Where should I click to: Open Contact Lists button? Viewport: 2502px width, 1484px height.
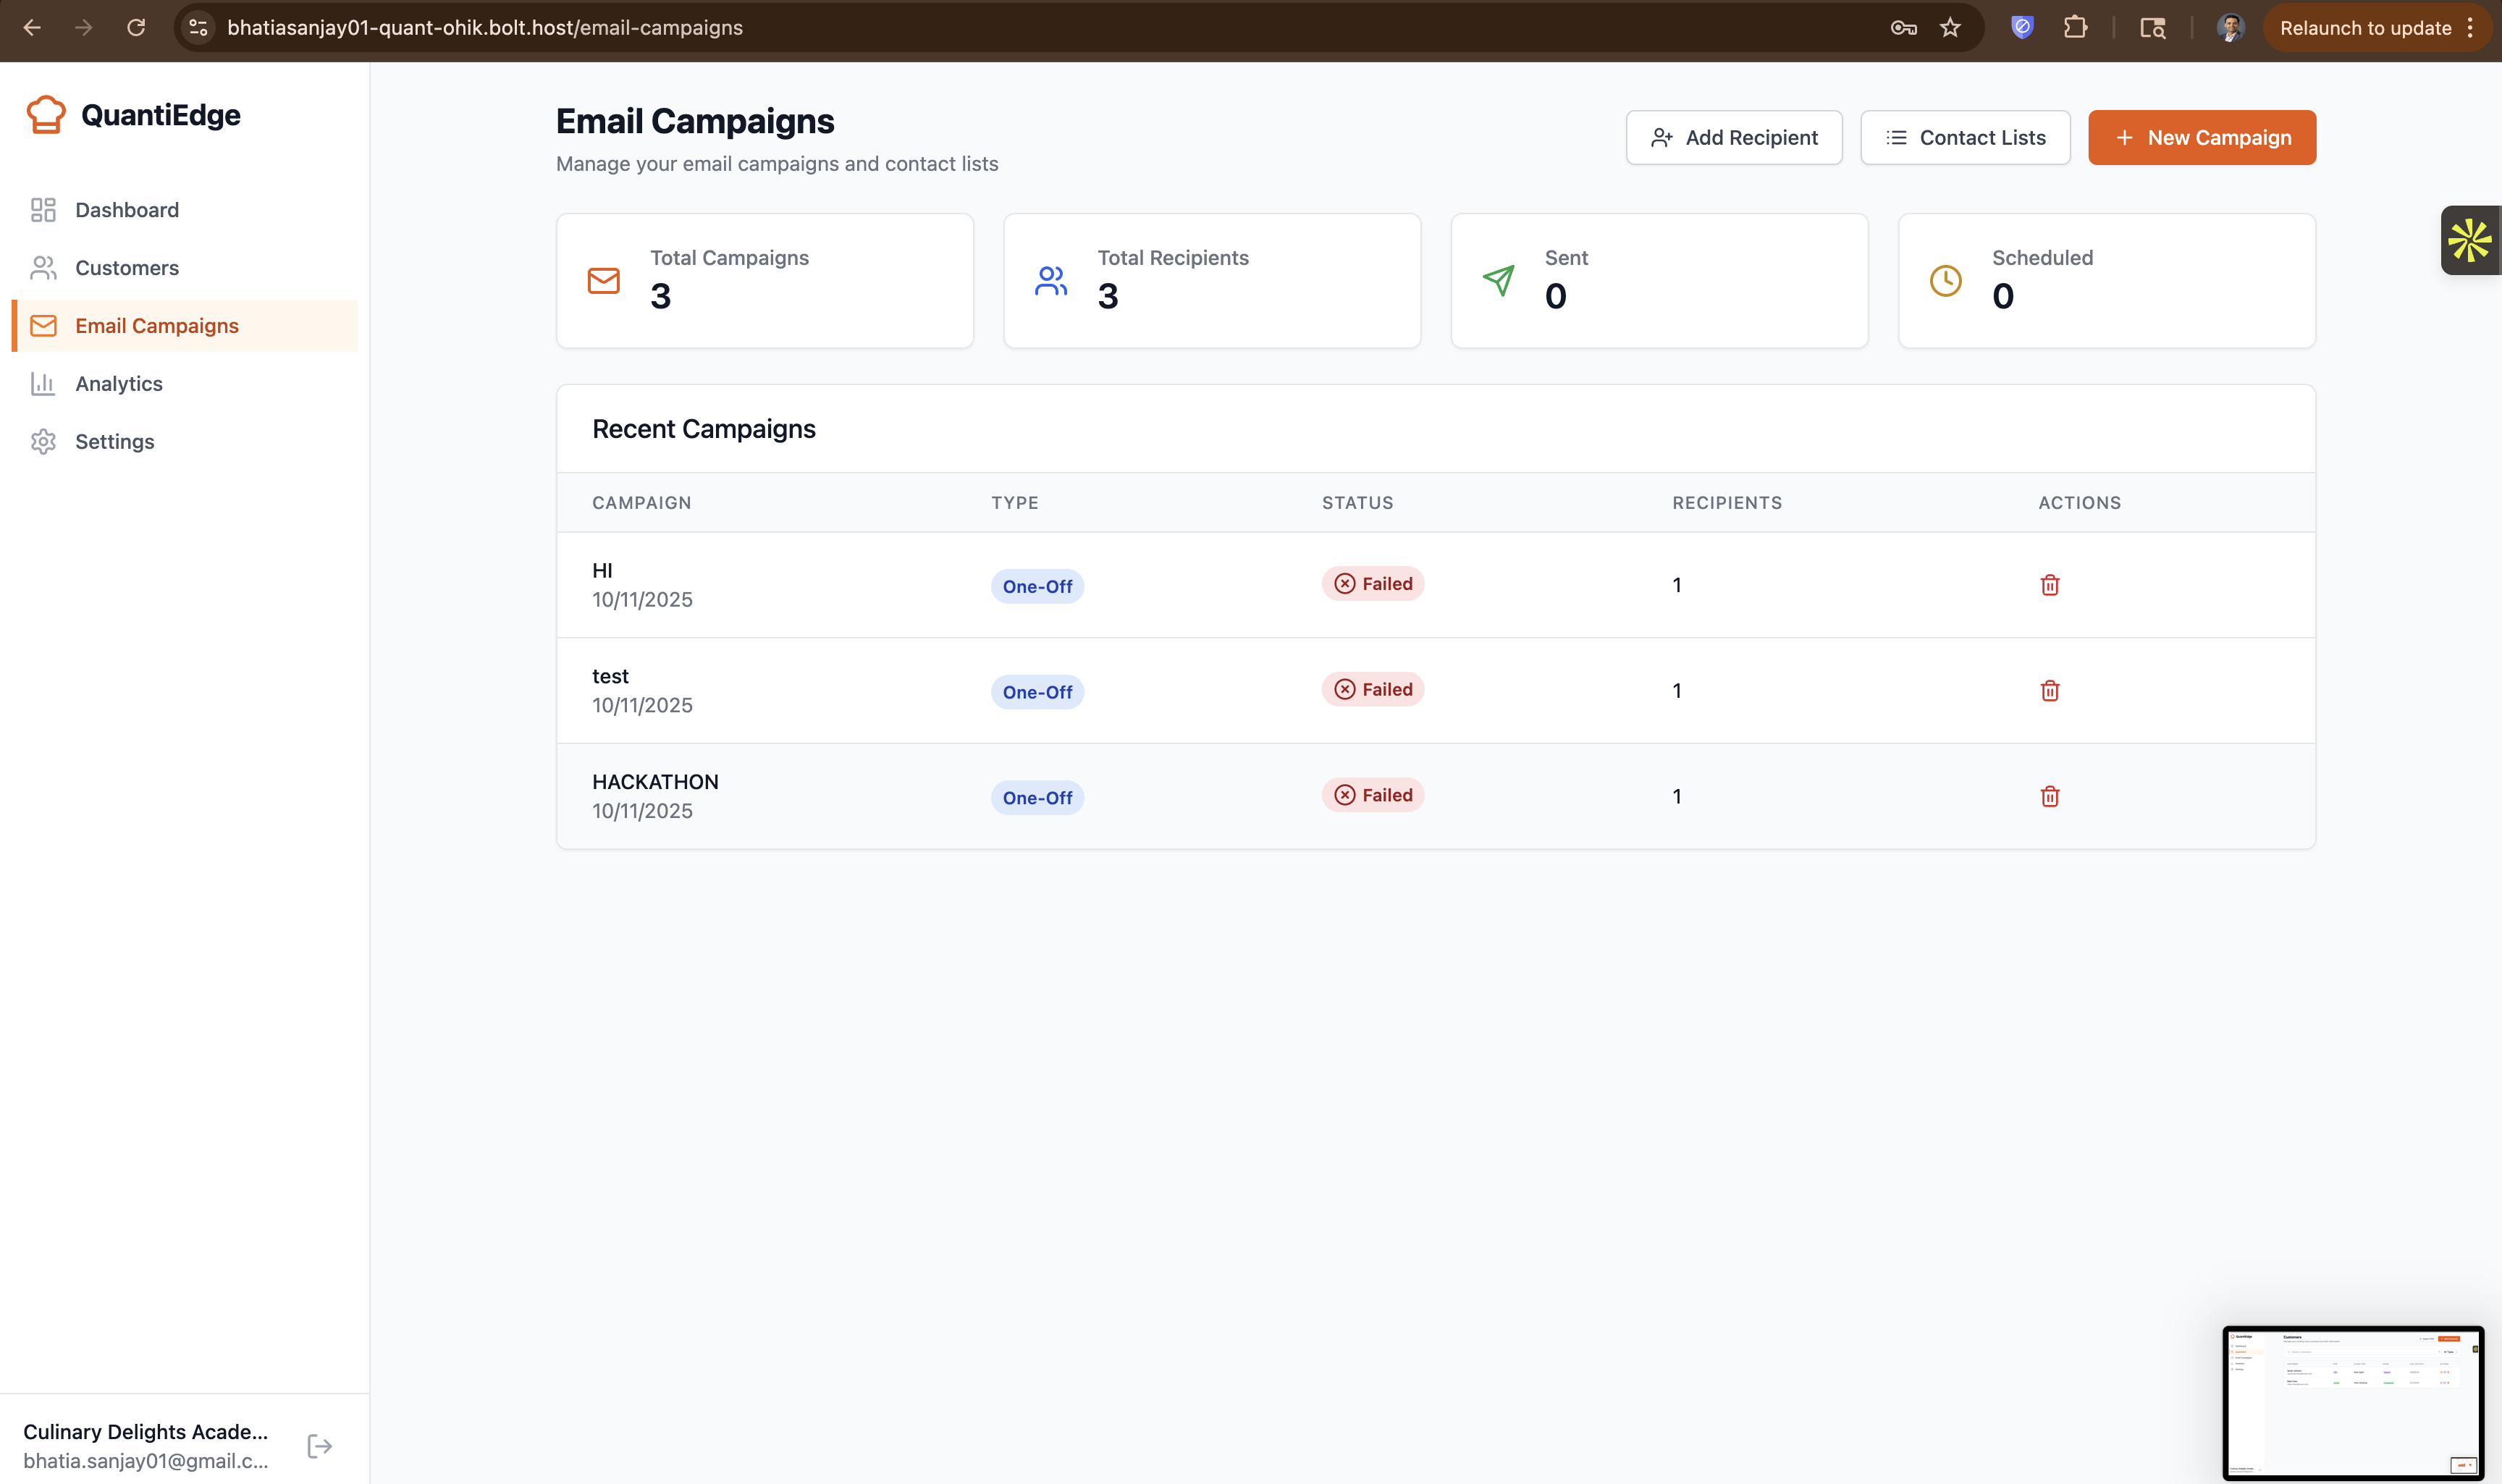tap(1964, 138)
